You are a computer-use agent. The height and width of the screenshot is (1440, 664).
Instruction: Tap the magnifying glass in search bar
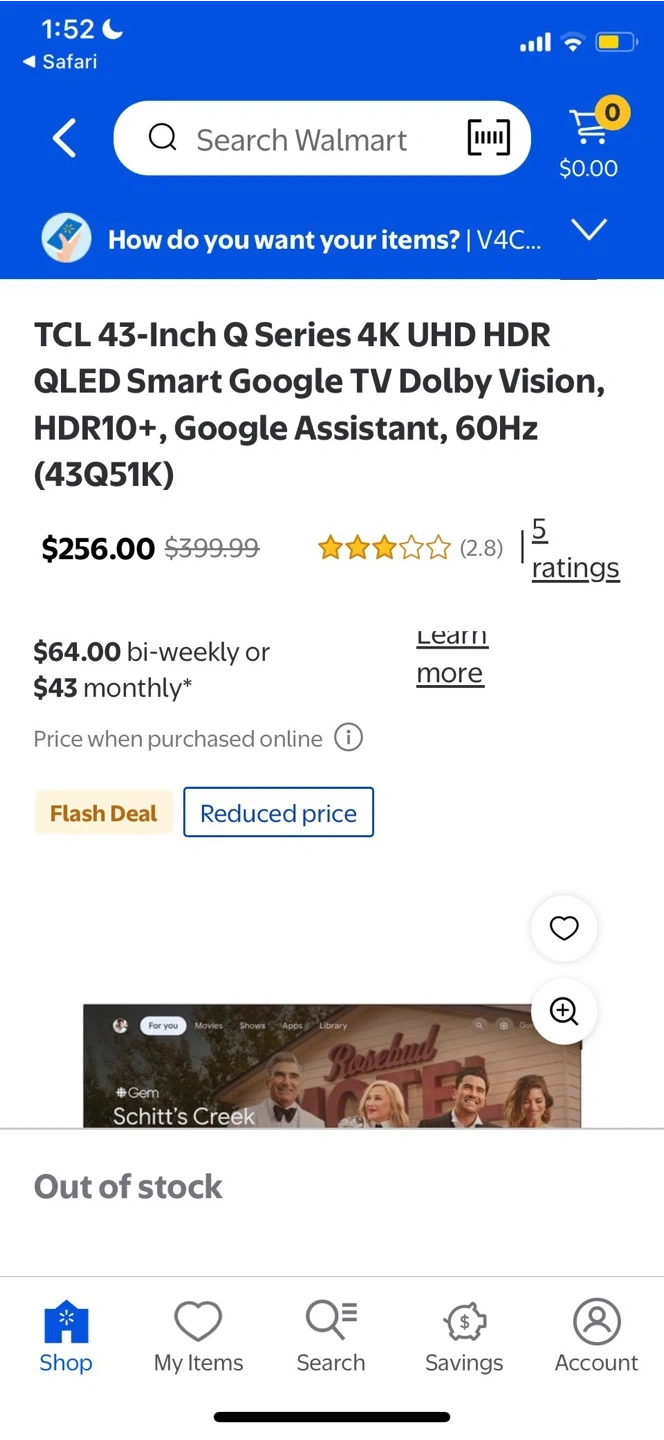point(162,138)
